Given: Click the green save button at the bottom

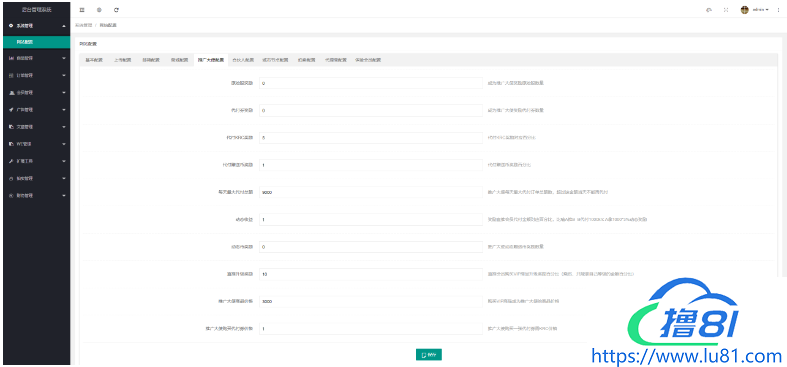Looking at the screenshot, I should 429,355.
